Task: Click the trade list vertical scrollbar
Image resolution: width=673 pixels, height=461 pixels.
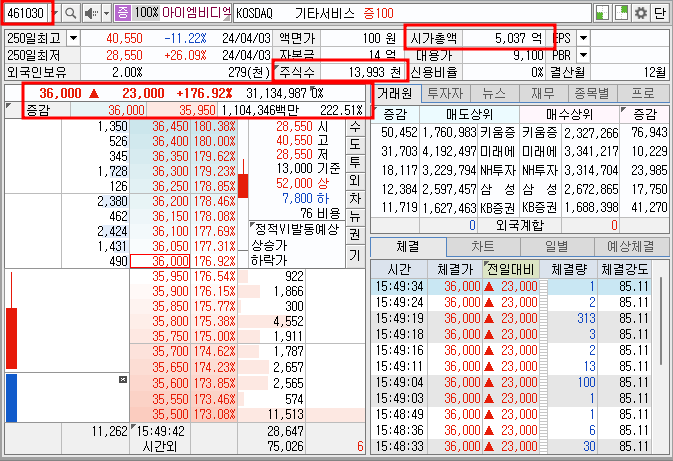Action: tap(663, 322)
